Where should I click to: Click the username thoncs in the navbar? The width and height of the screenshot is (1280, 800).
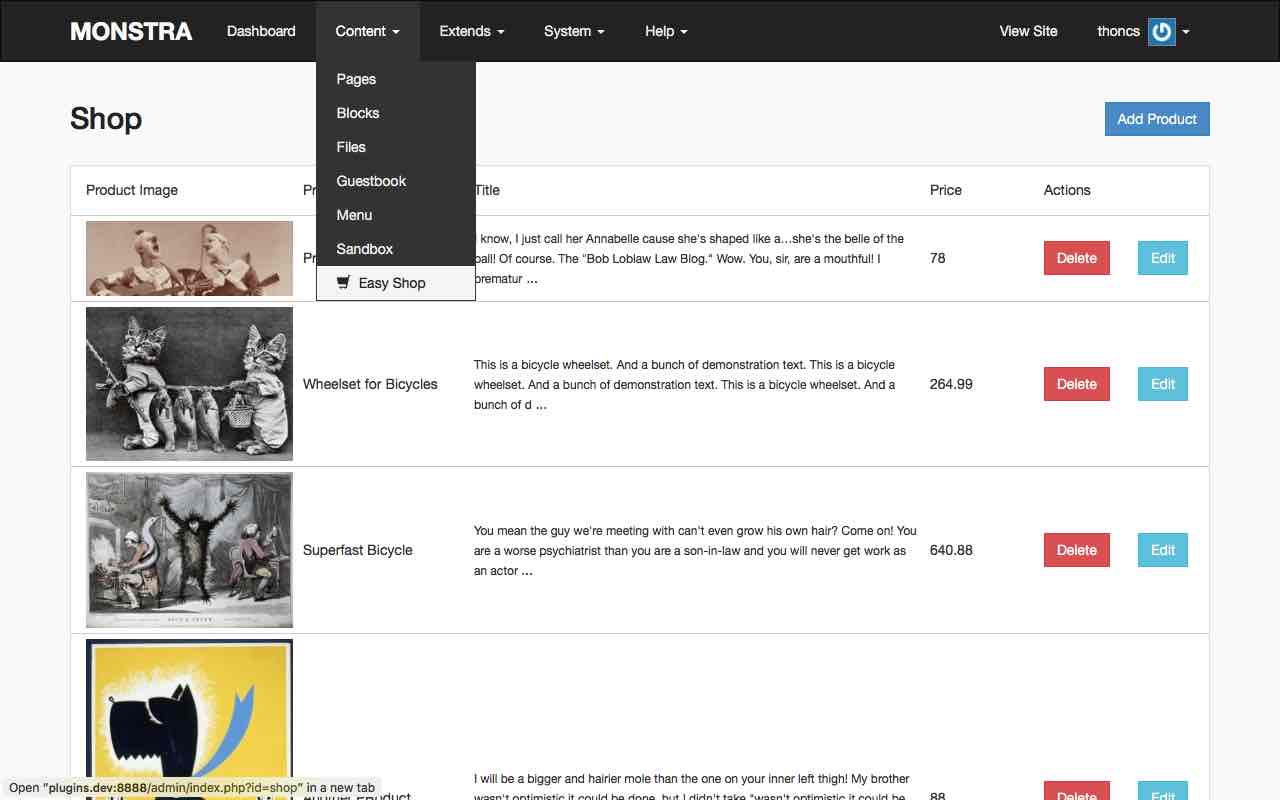(1117, 31)
